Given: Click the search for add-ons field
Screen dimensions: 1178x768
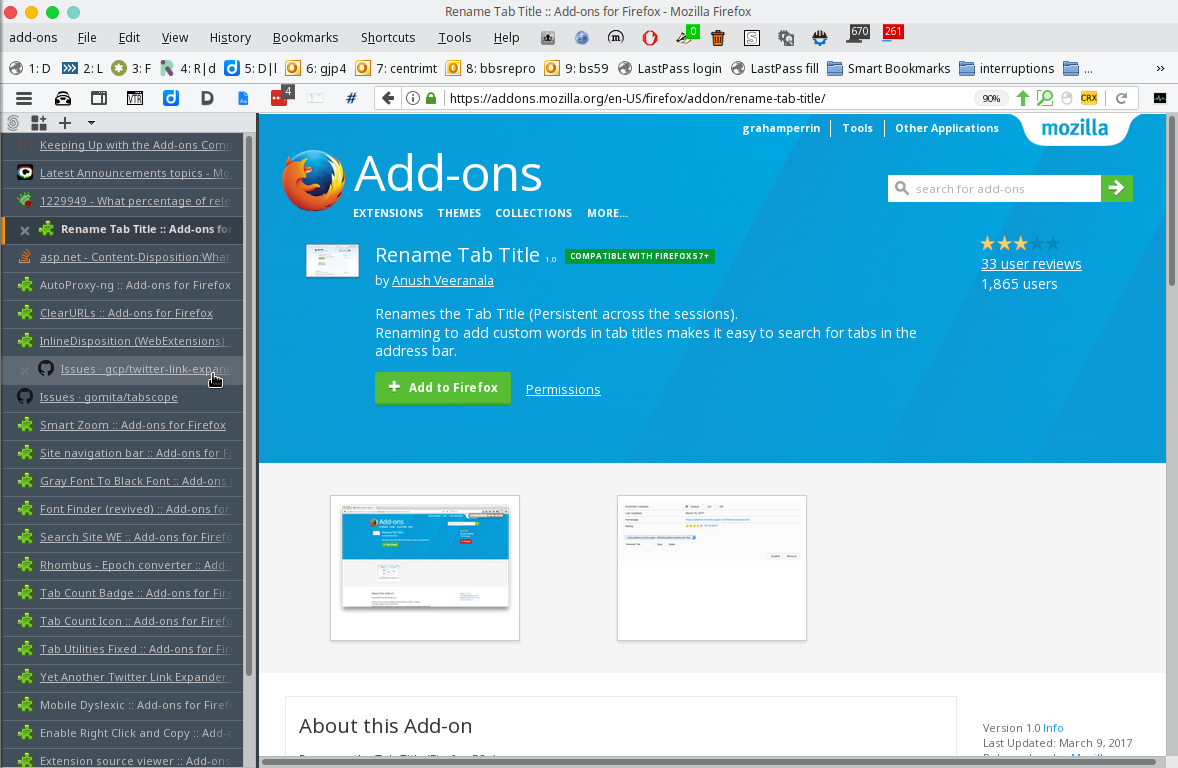Looking at the screenshot, I should (x=995, y=189).
